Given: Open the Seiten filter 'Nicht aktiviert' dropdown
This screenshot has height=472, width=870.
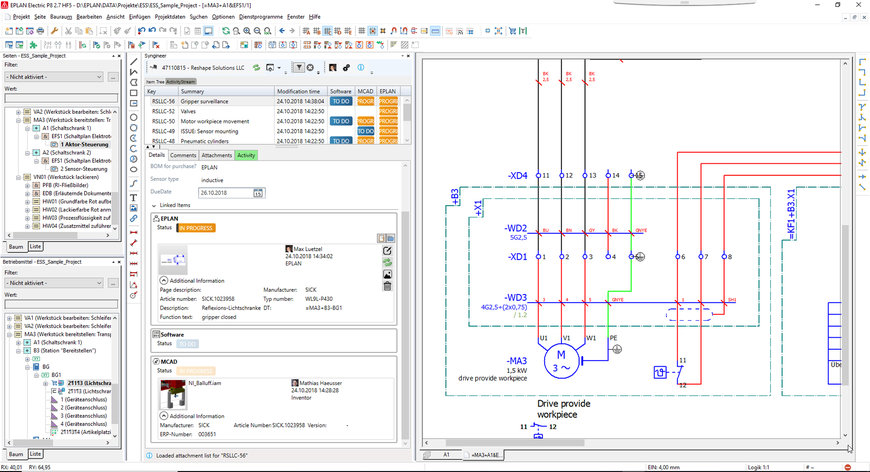Looking at the screenshot, I should [x=54, y=77].
